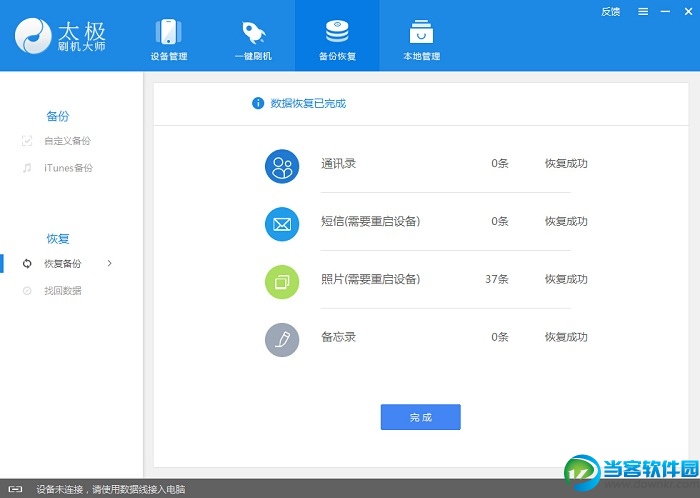Click 恢复成功 in the 通讯录 row

566,164
